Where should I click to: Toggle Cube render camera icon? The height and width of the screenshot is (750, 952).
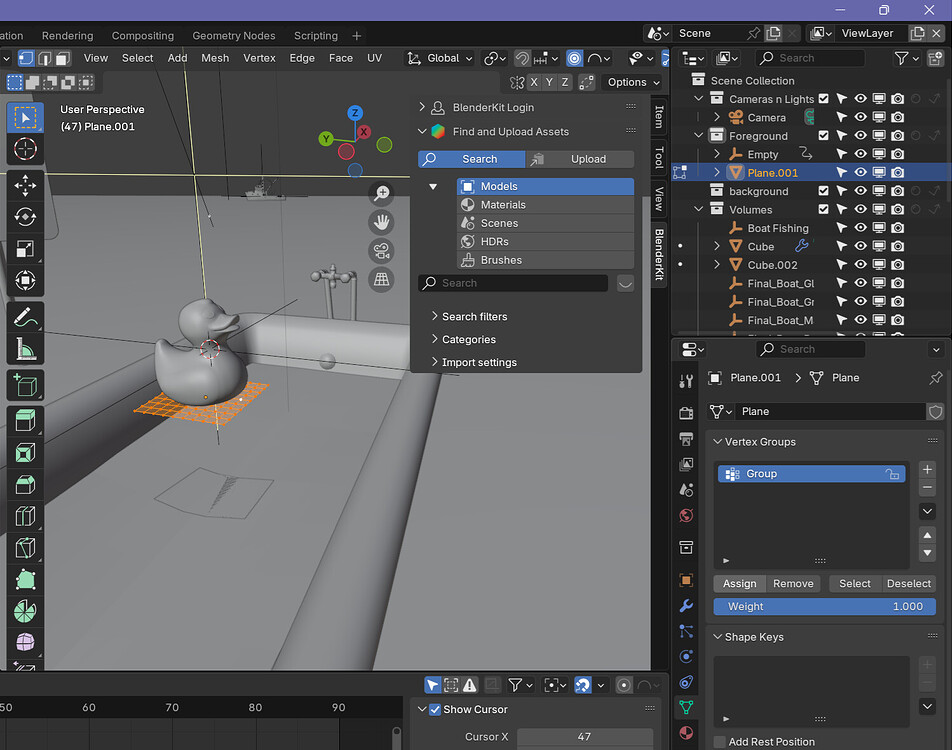897,246
